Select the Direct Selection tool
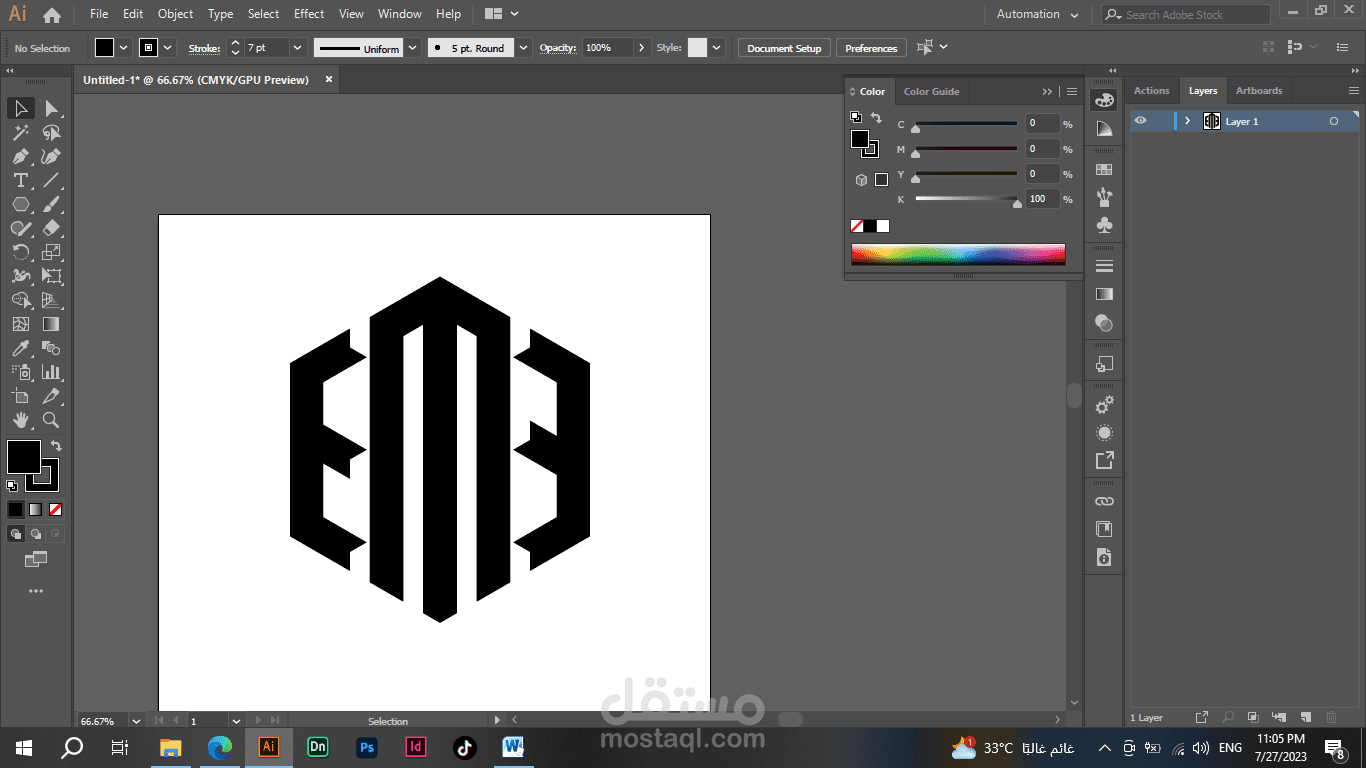 point(52,108)
